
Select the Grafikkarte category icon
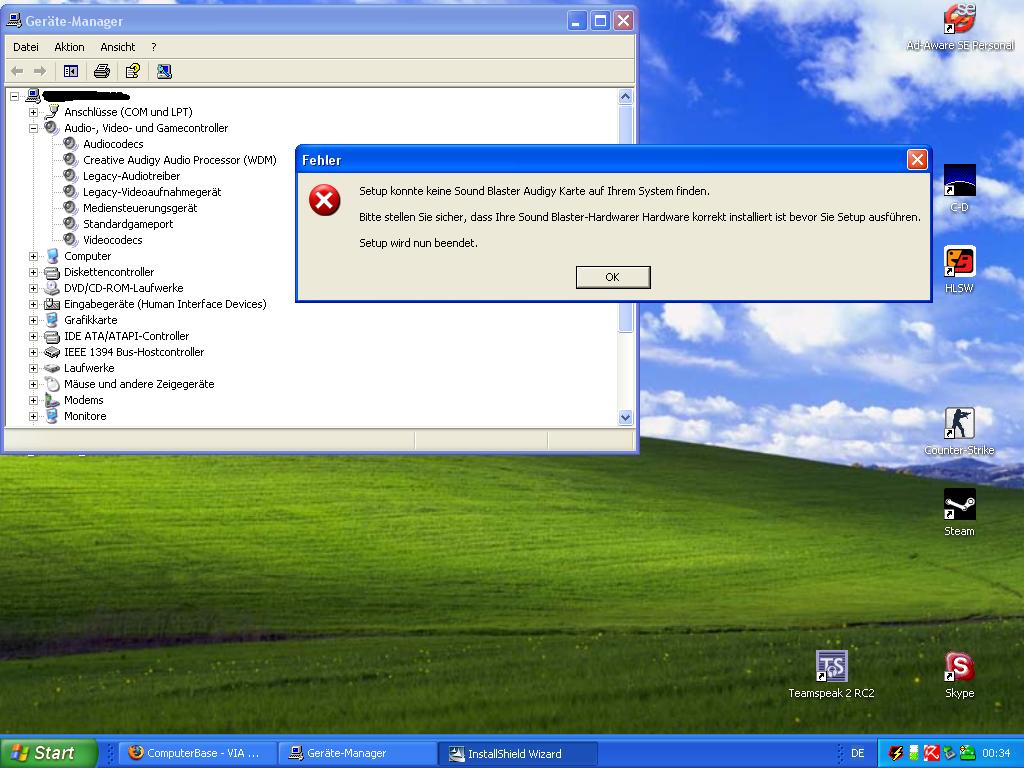tap(52, 320)
